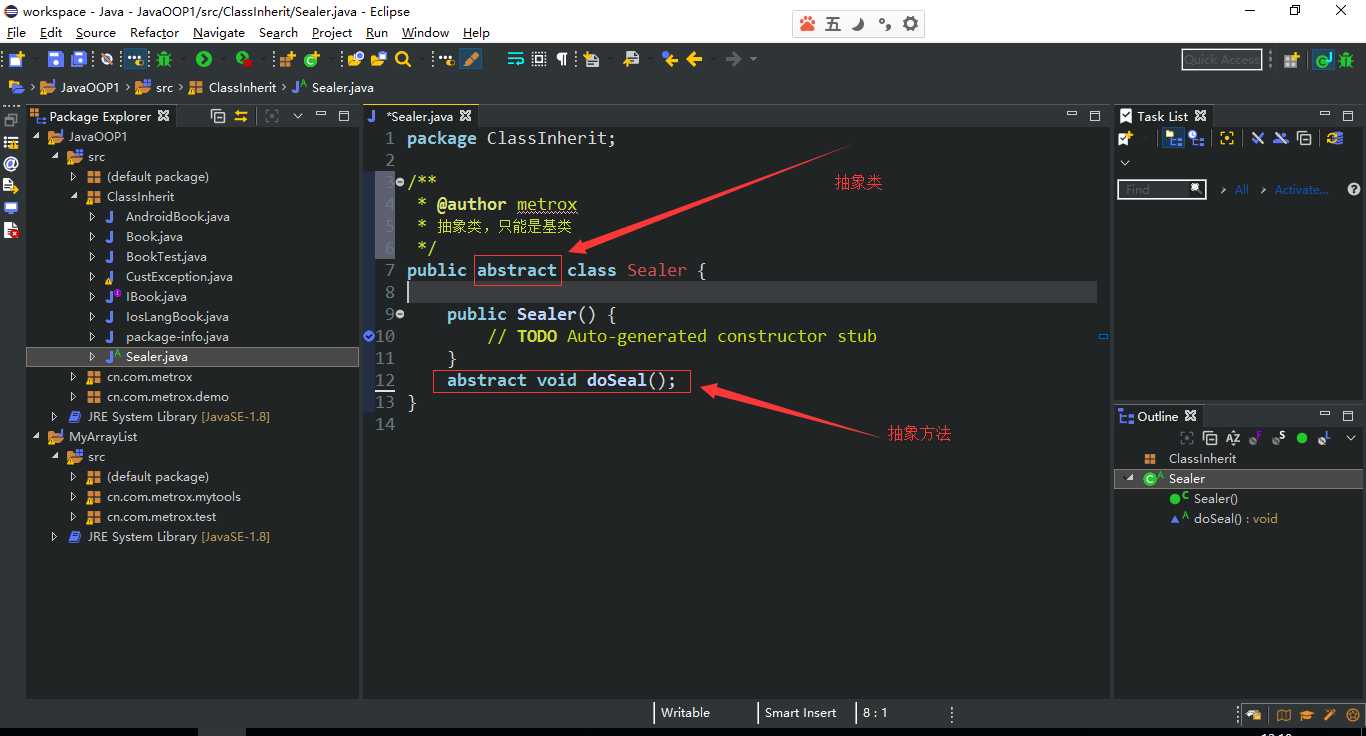Image resolution: width=1366 pixels, height=736 pixels.
Task: Expand the cn.com.metrox.demo package
Action: pyautogui.click(x=73, y=397)
